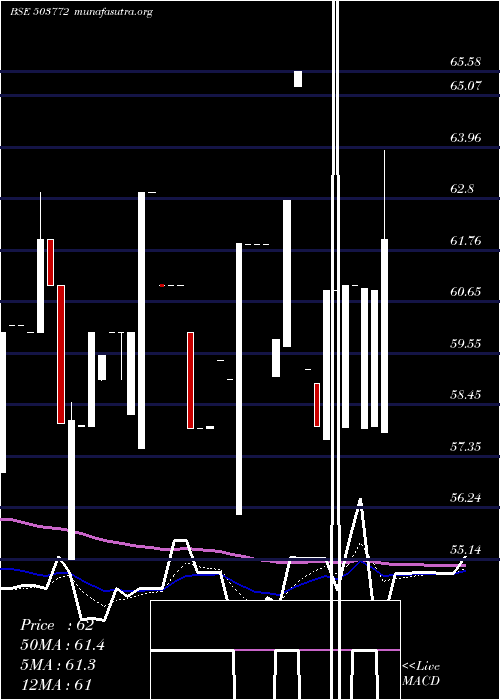Click the munafasutra.org watermark text

coord(114,12)
